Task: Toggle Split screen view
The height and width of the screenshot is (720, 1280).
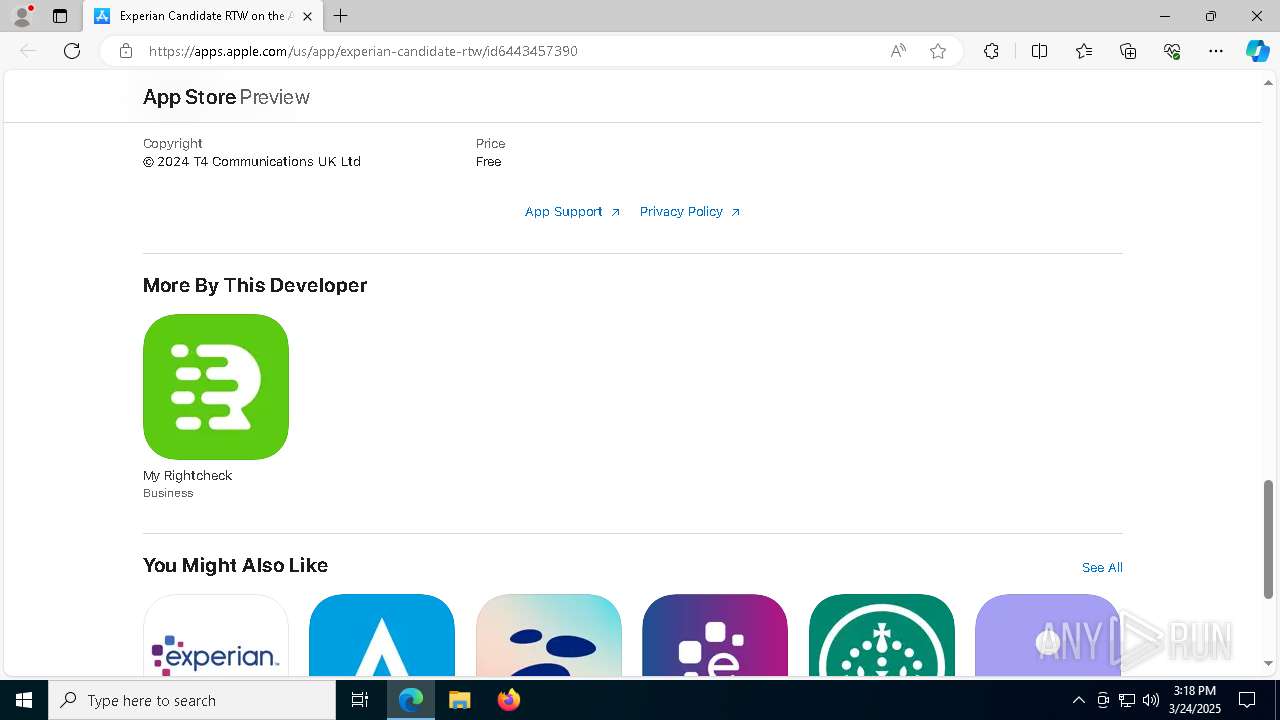Action: 1039,51
